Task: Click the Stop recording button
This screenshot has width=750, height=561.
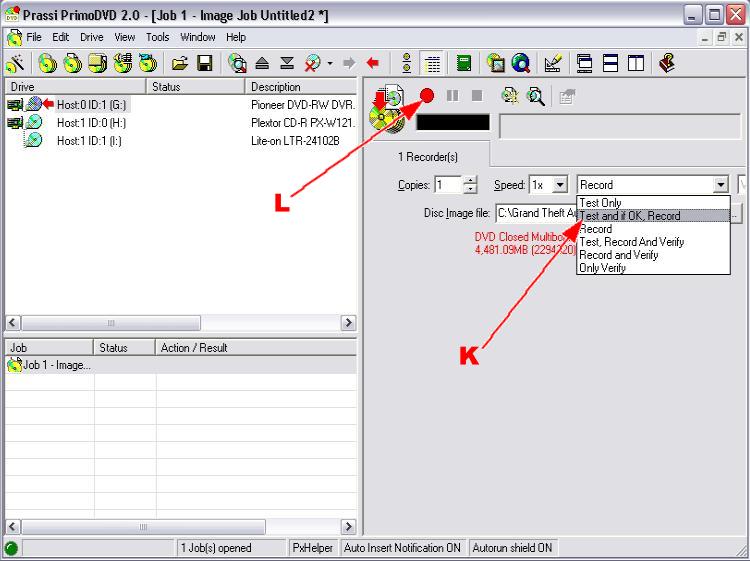Action: click(477, 96)
